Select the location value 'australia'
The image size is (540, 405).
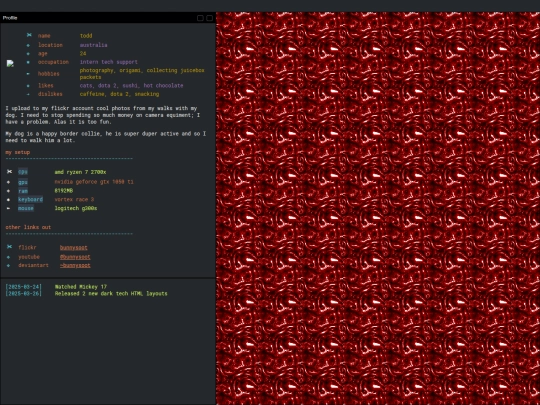(x=94, y=45)
